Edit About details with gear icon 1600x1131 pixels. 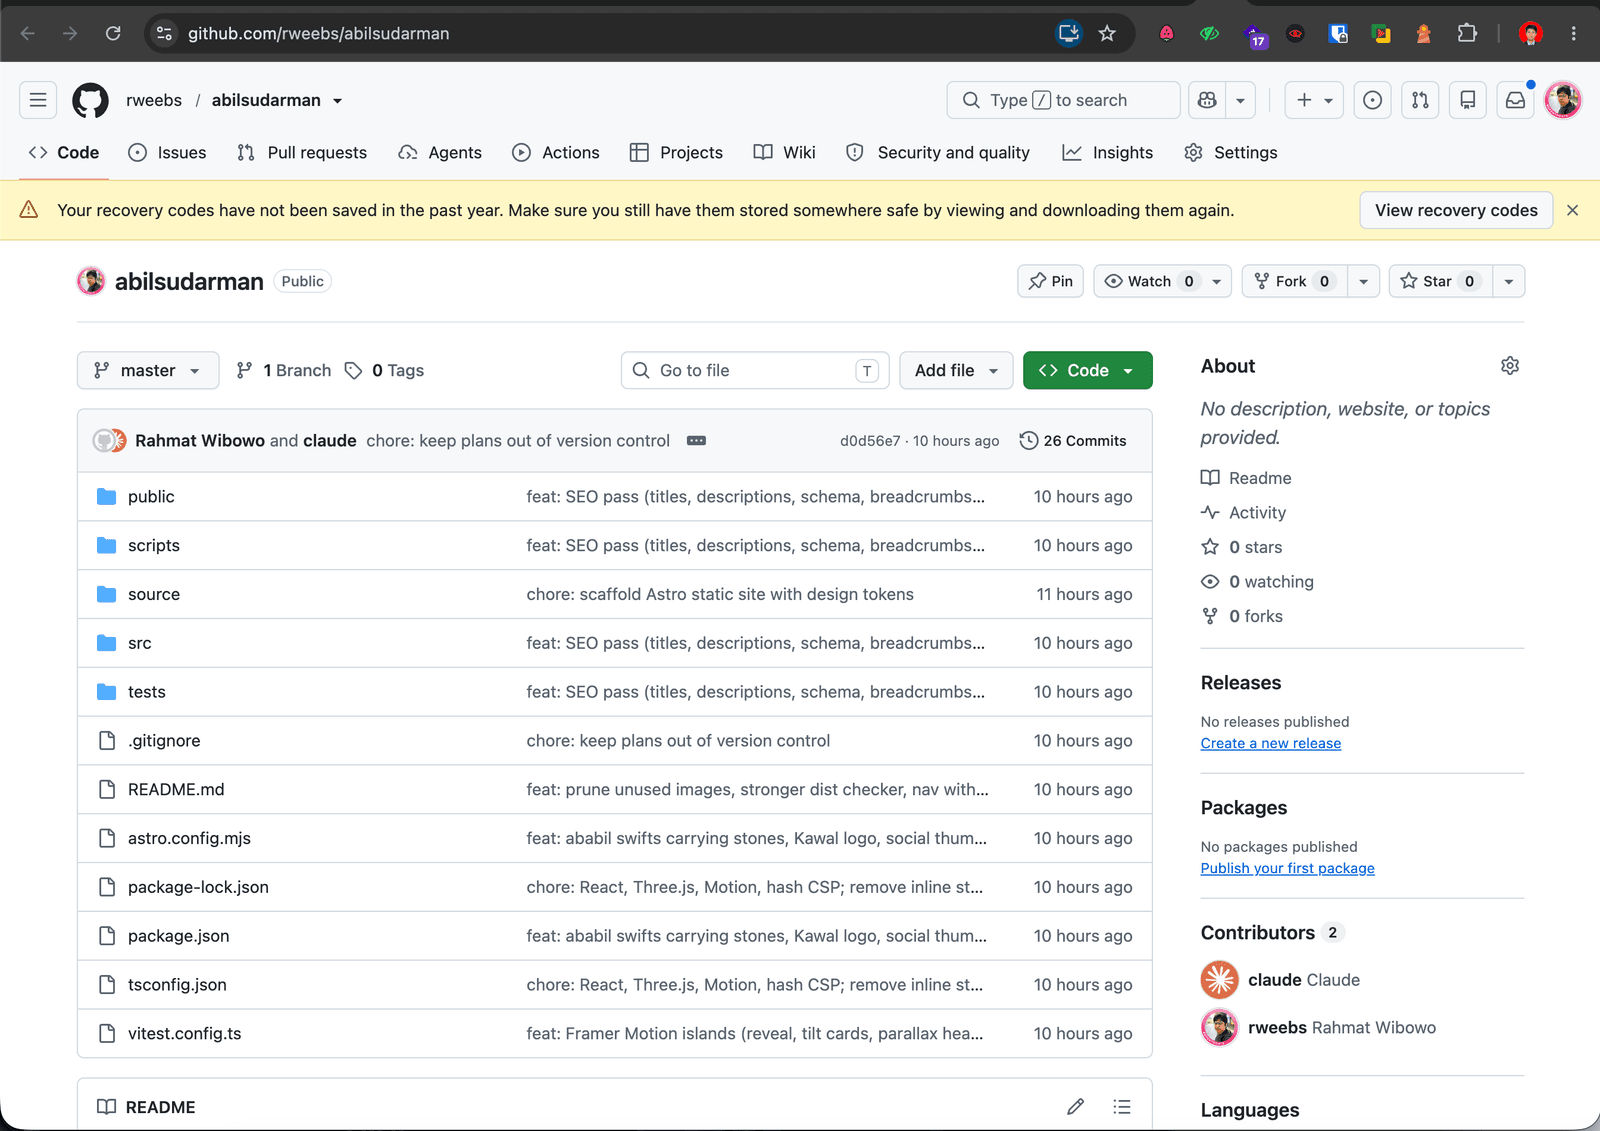[x=1510, y=366]
